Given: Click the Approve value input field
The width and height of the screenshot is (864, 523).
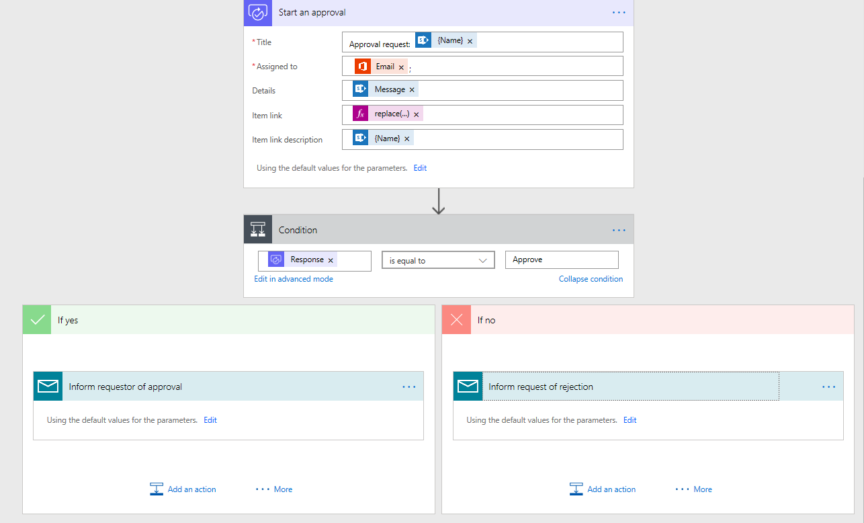Looking at the screenshot, I should click(561, 260).
